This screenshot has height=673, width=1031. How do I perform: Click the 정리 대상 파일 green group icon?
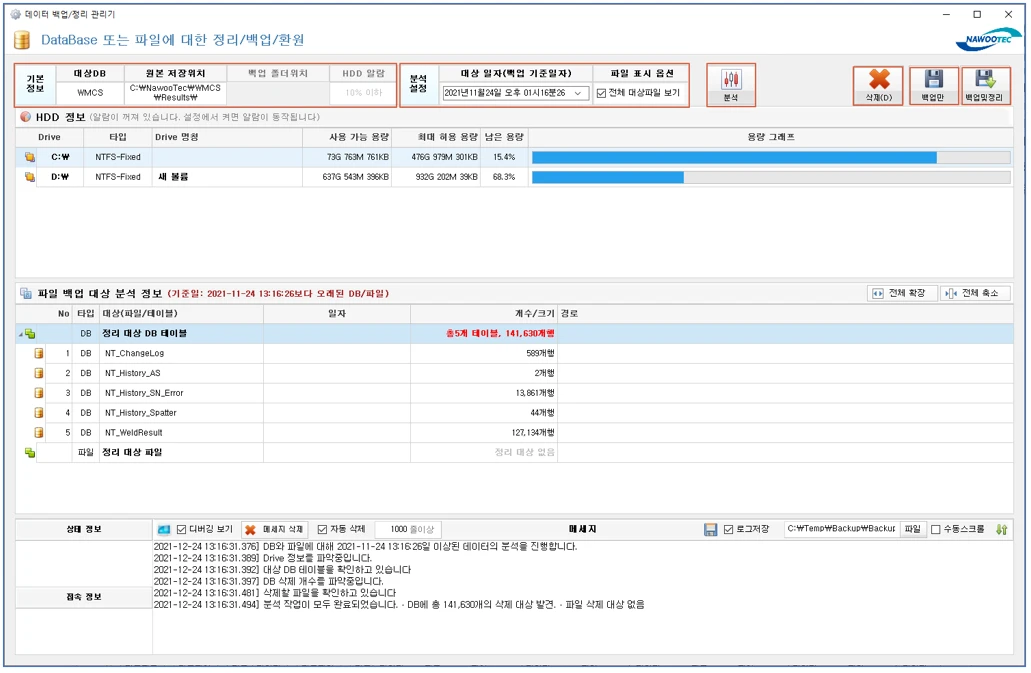tap(30, 453)
